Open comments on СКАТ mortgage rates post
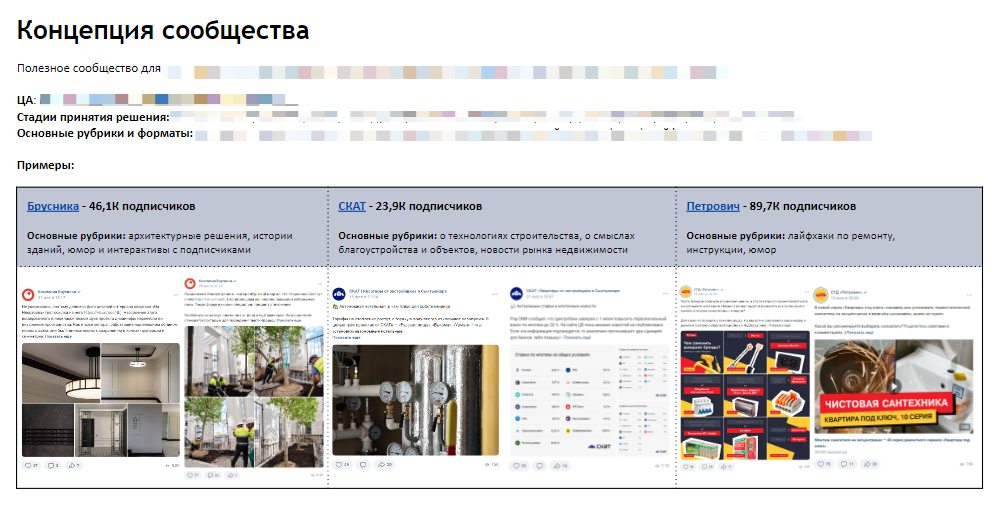 pos(540,466)
